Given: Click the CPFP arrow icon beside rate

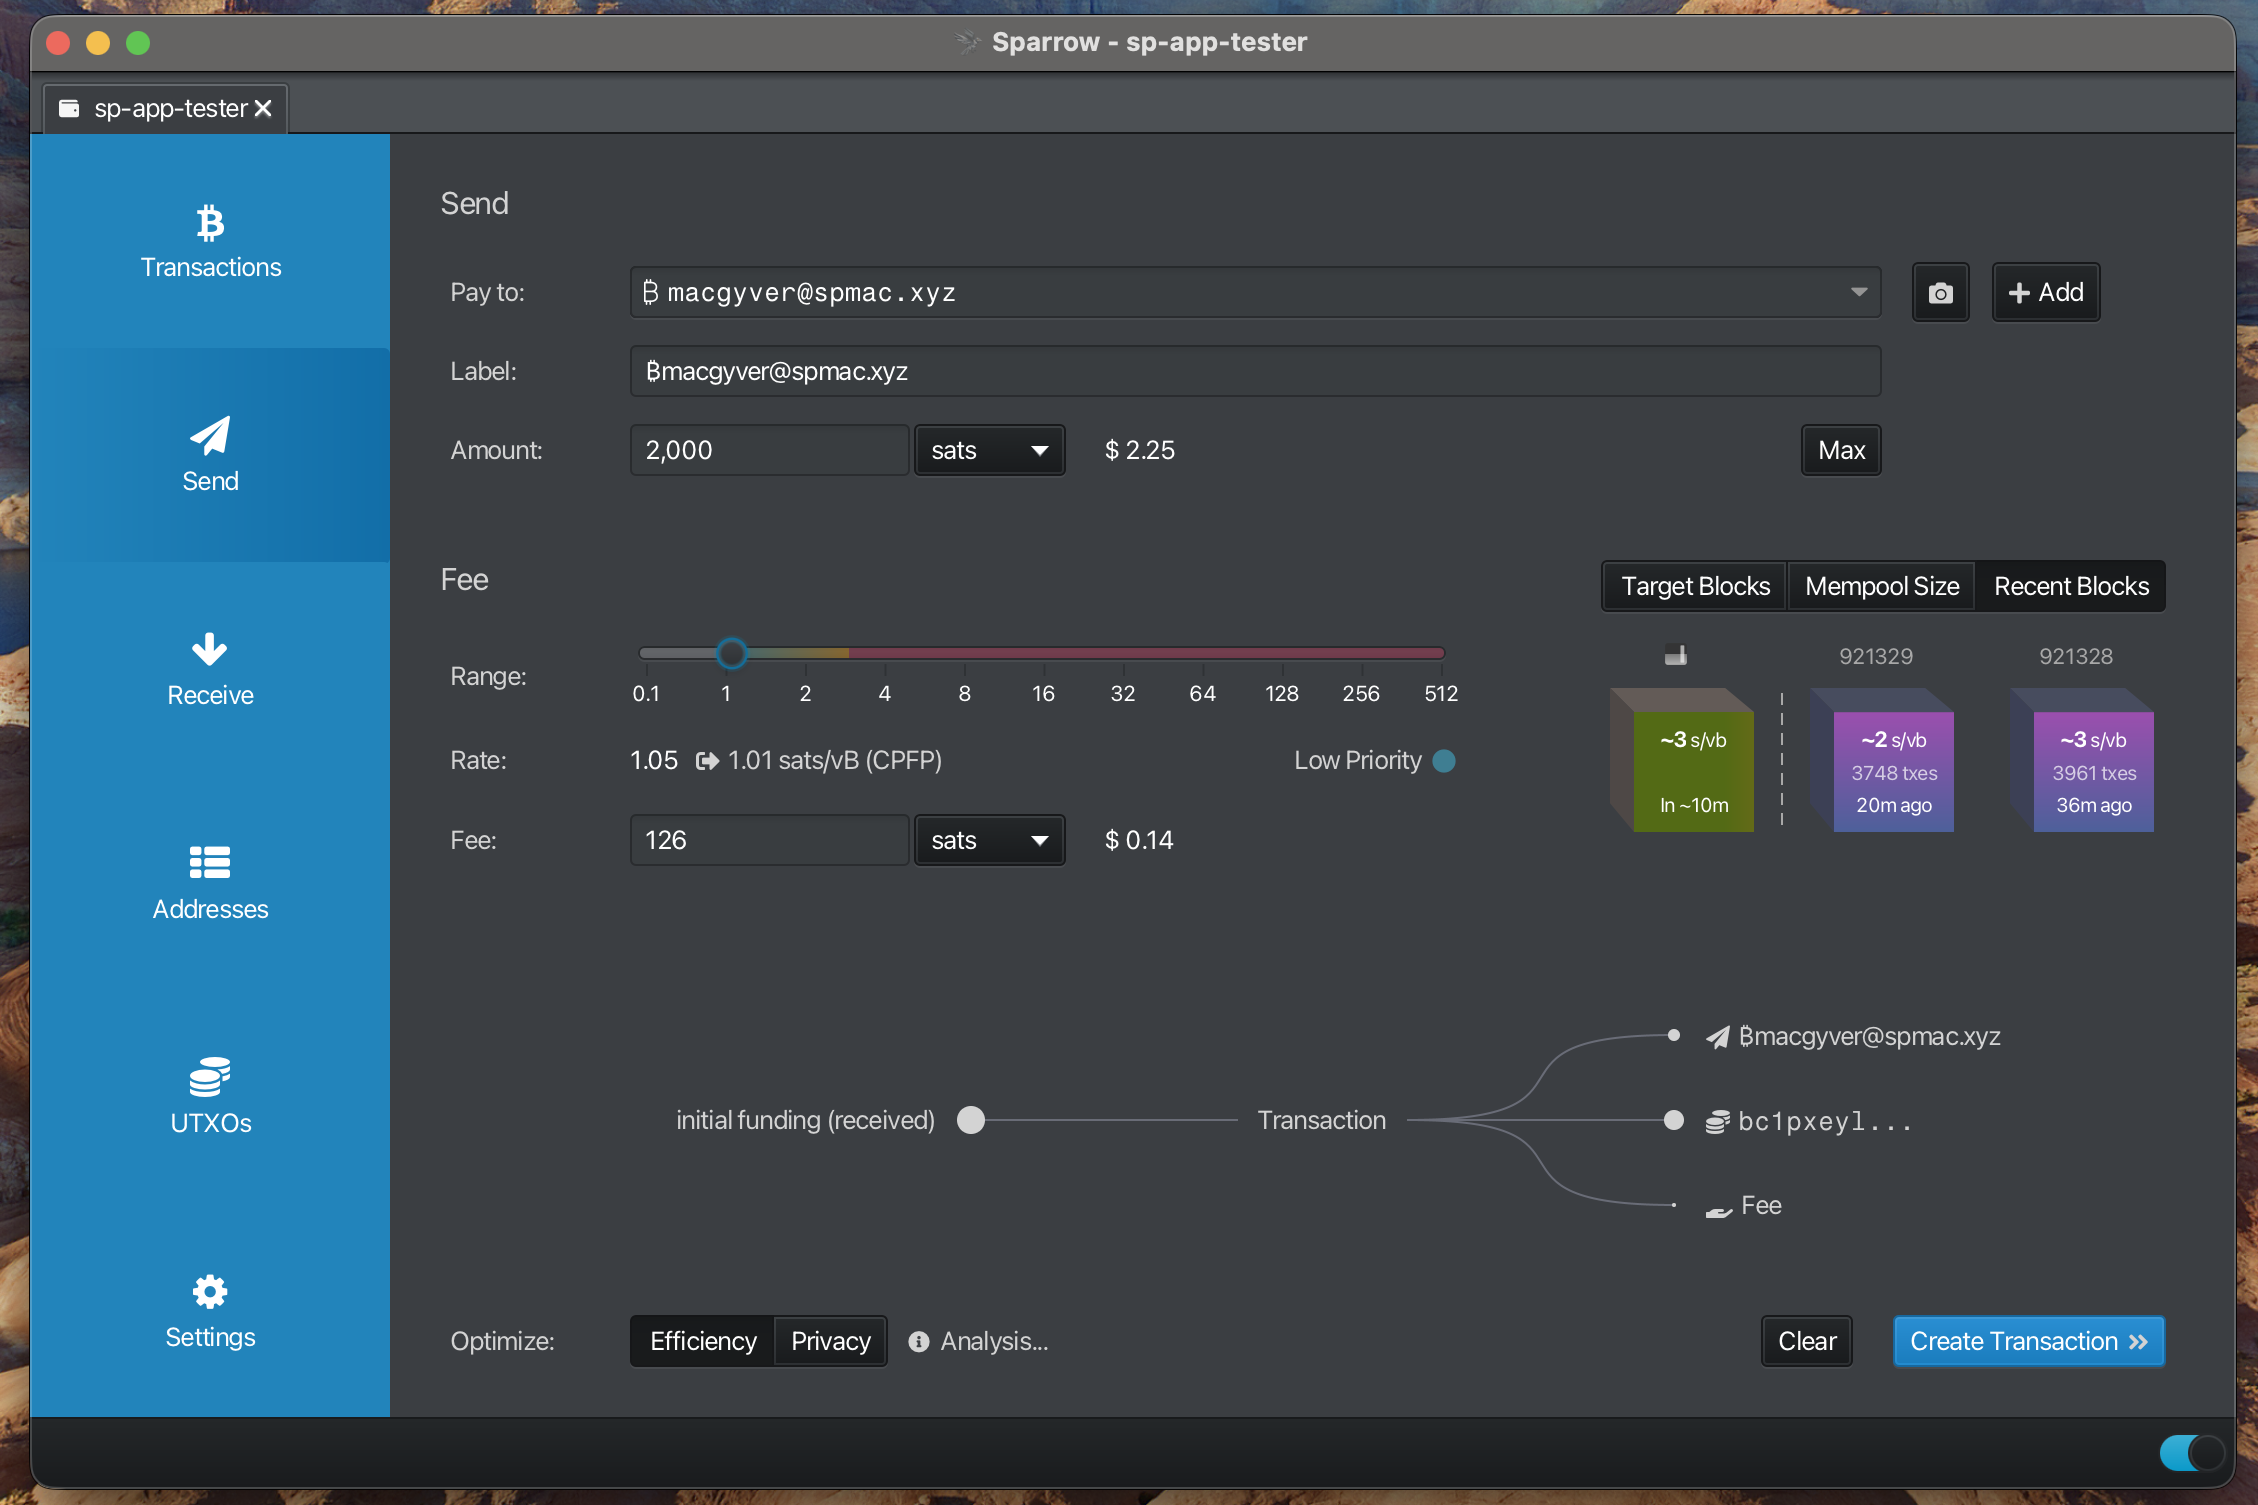Looking at the screenshot, I should tap(707, 761).
